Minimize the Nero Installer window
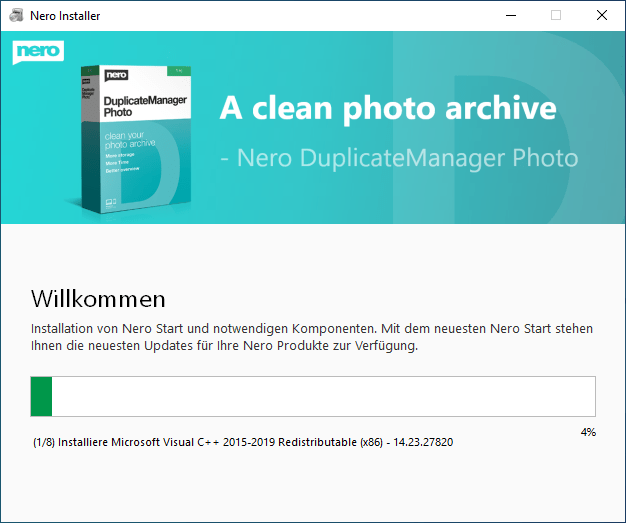Viewport: 626px width, 523px height. [510, 16]
